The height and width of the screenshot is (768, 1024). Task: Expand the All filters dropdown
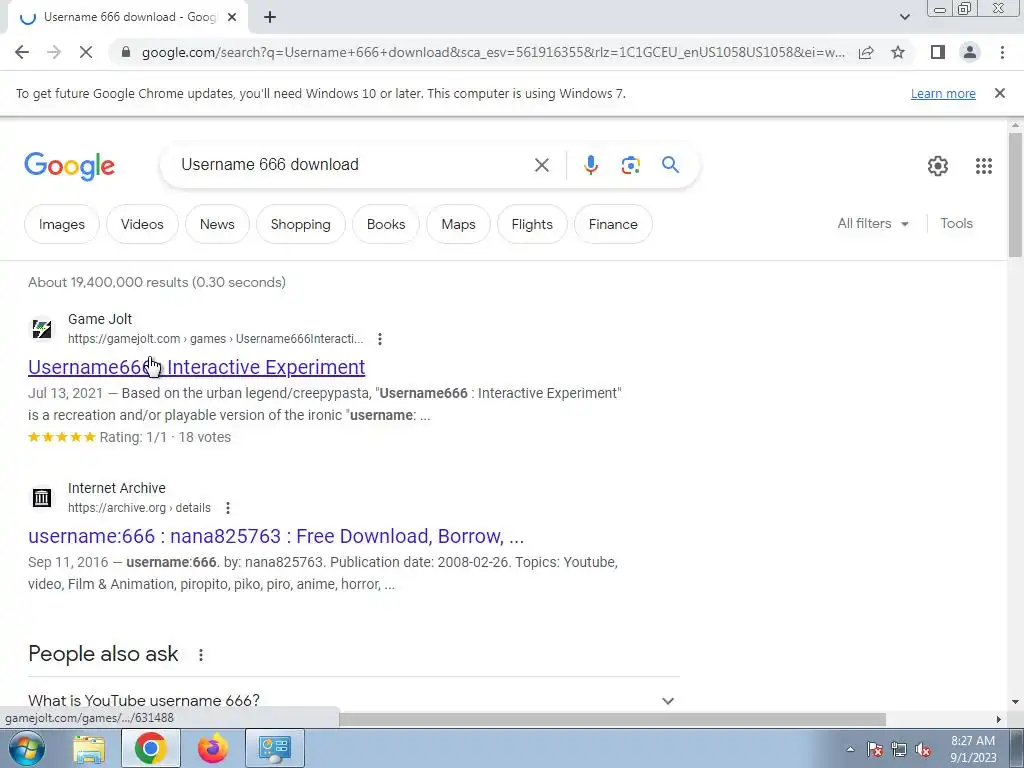pos(872,223)
